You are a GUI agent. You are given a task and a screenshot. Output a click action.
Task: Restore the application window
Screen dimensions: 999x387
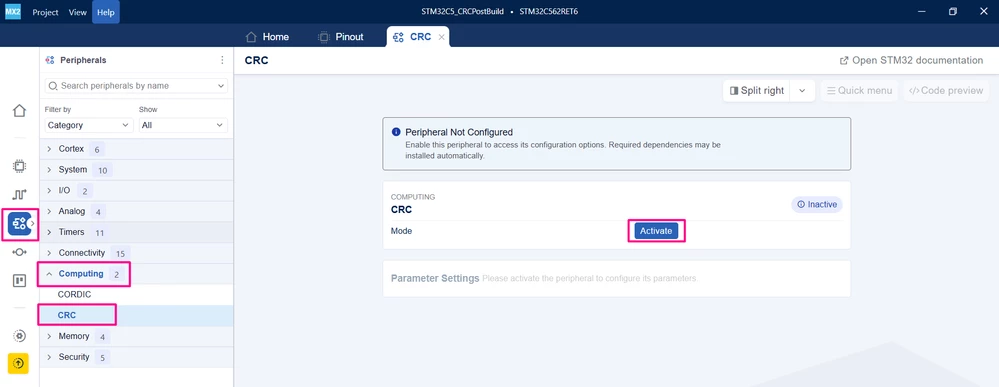[952, 11]
